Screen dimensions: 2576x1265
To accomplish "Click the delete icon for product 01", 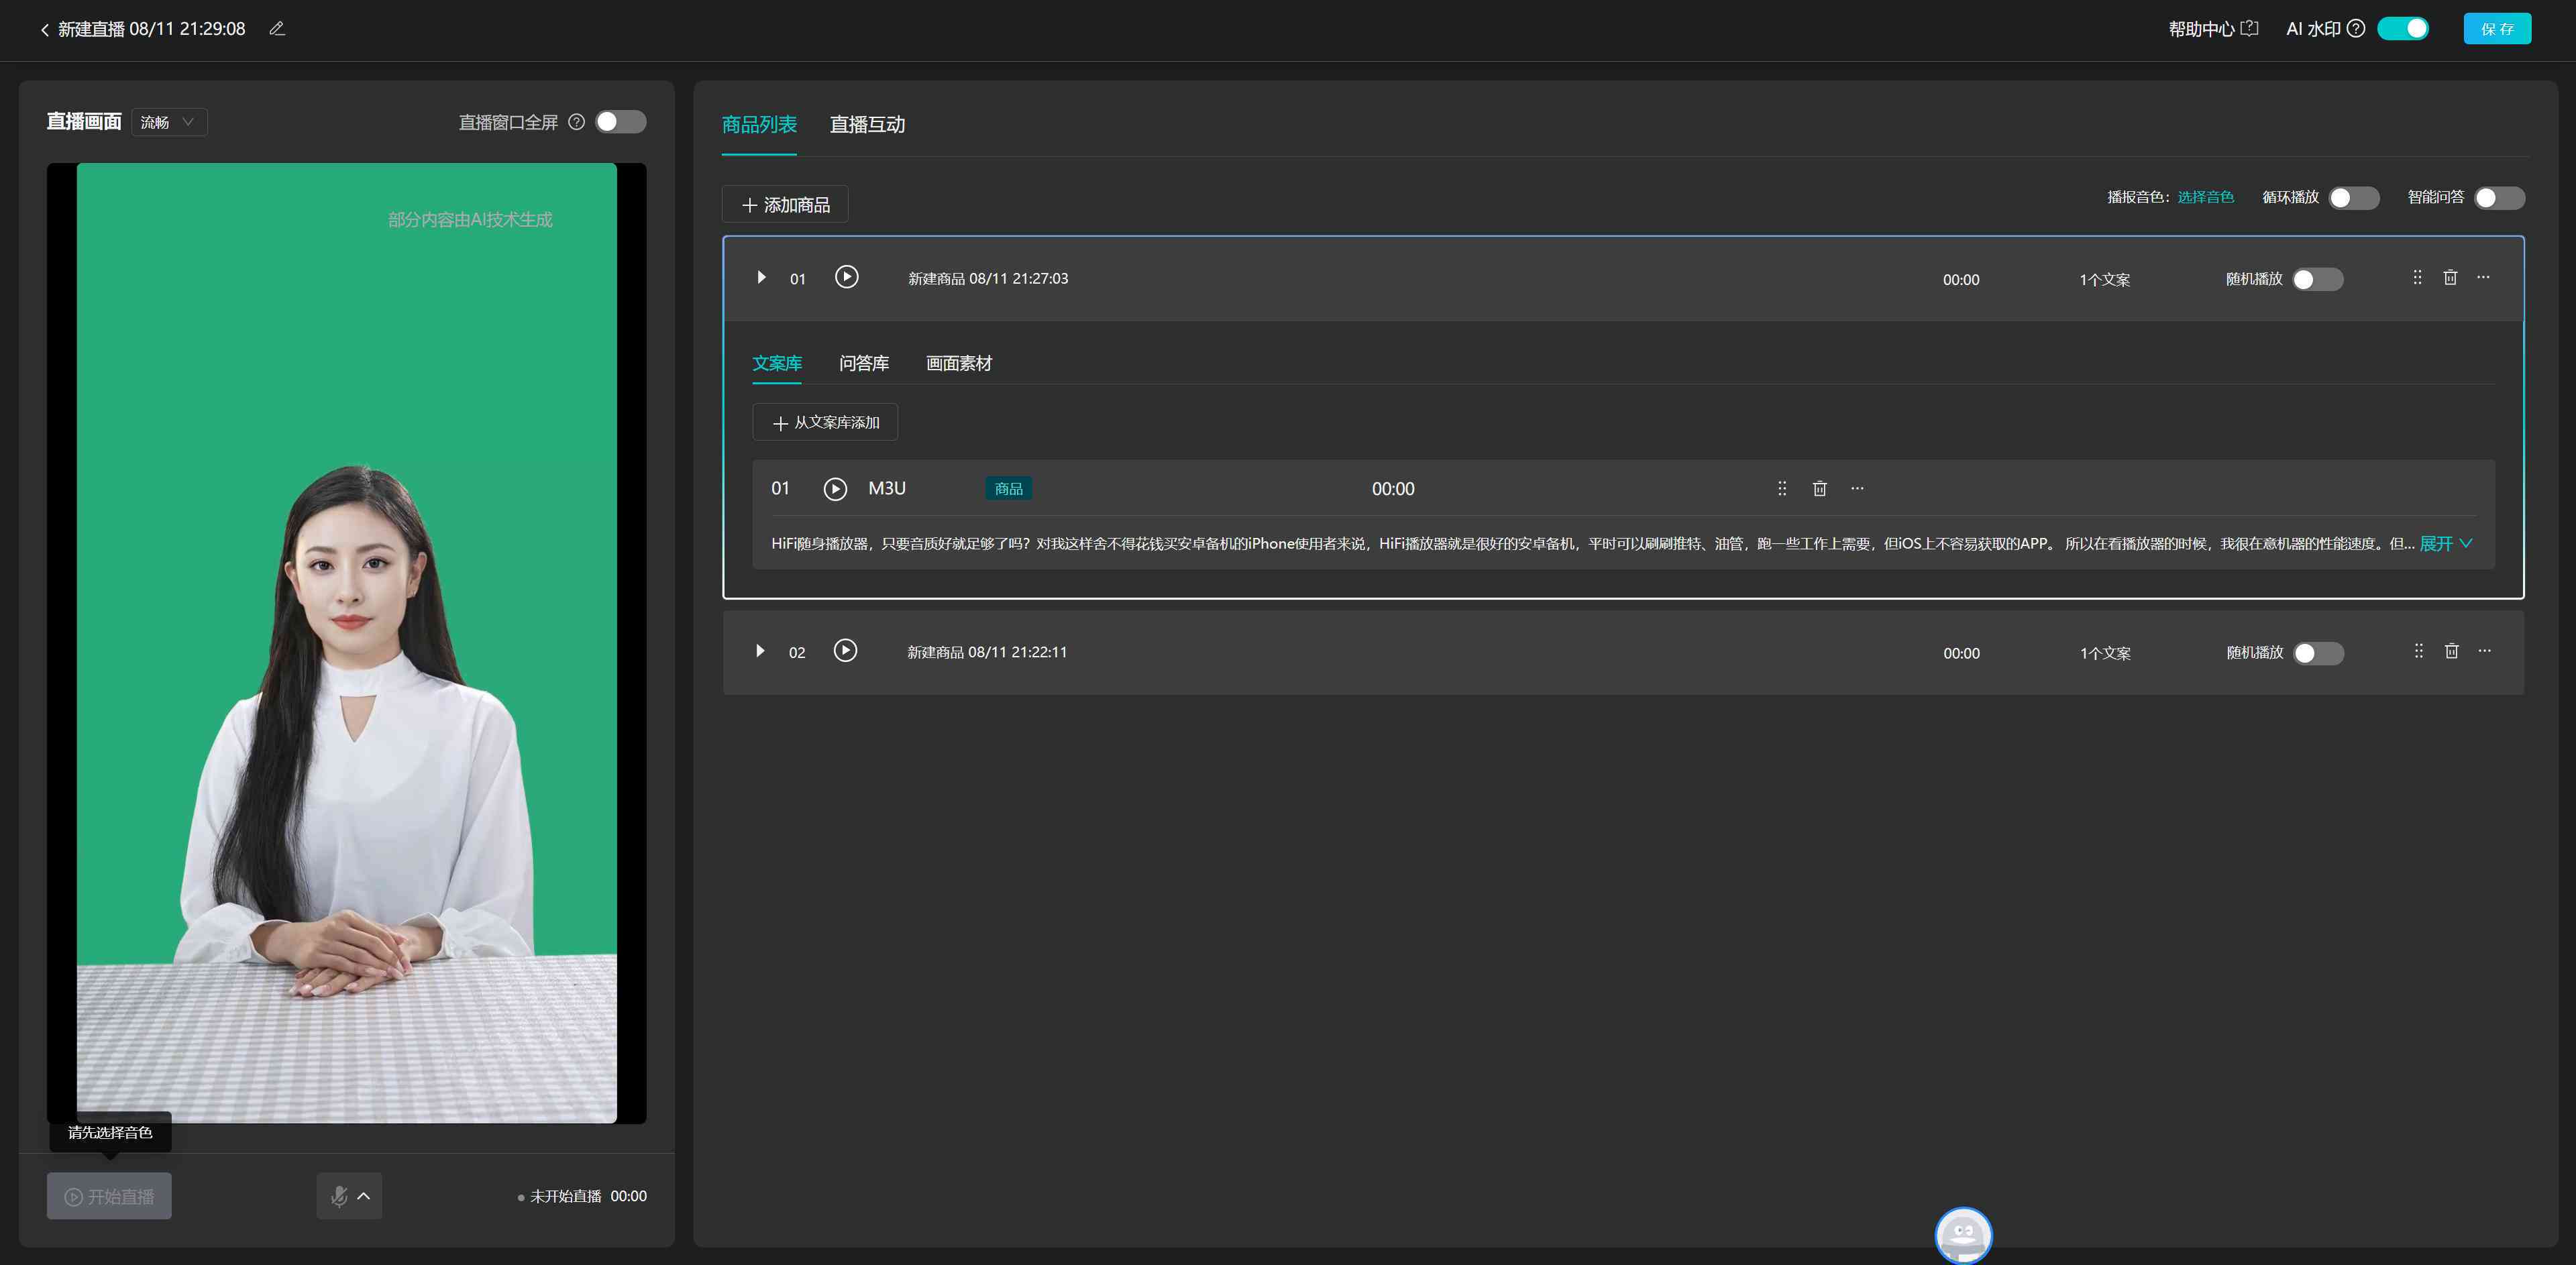I will click(2451, 276).
